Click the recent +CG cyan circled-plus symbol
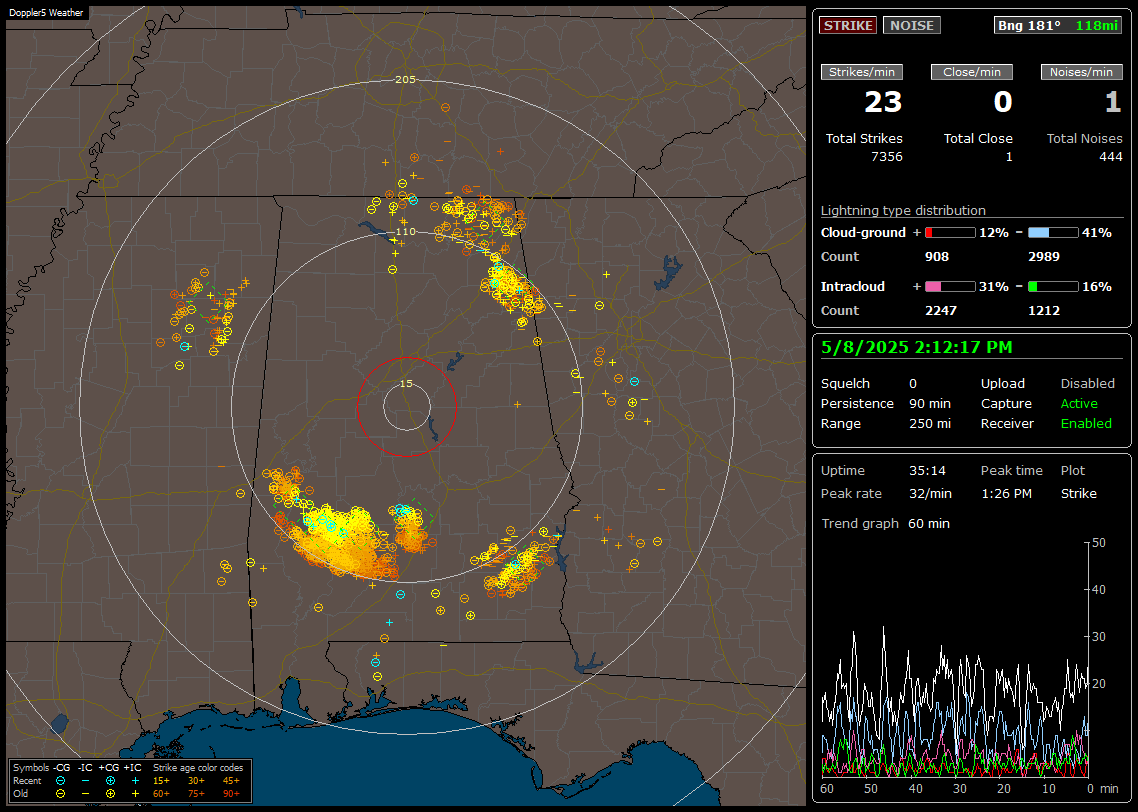The width and height of the screenshot is (1138, 812). (110, 781)
